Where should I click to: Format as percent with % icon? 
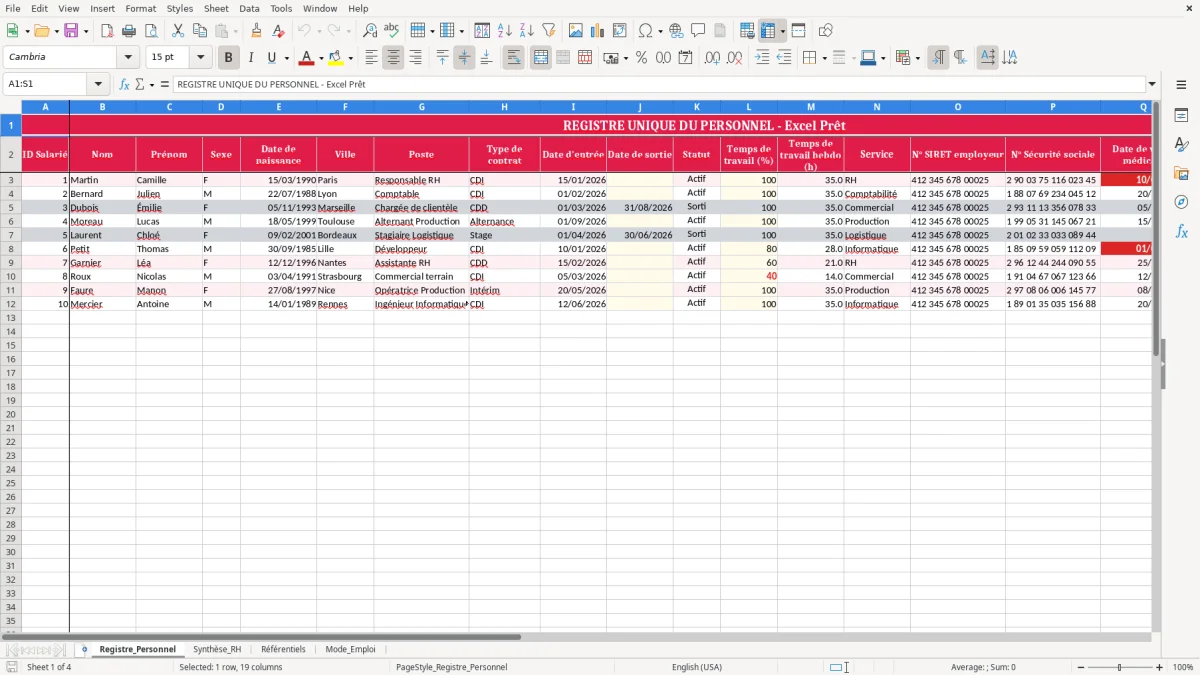pyautogui.click(x=642, y=58)
